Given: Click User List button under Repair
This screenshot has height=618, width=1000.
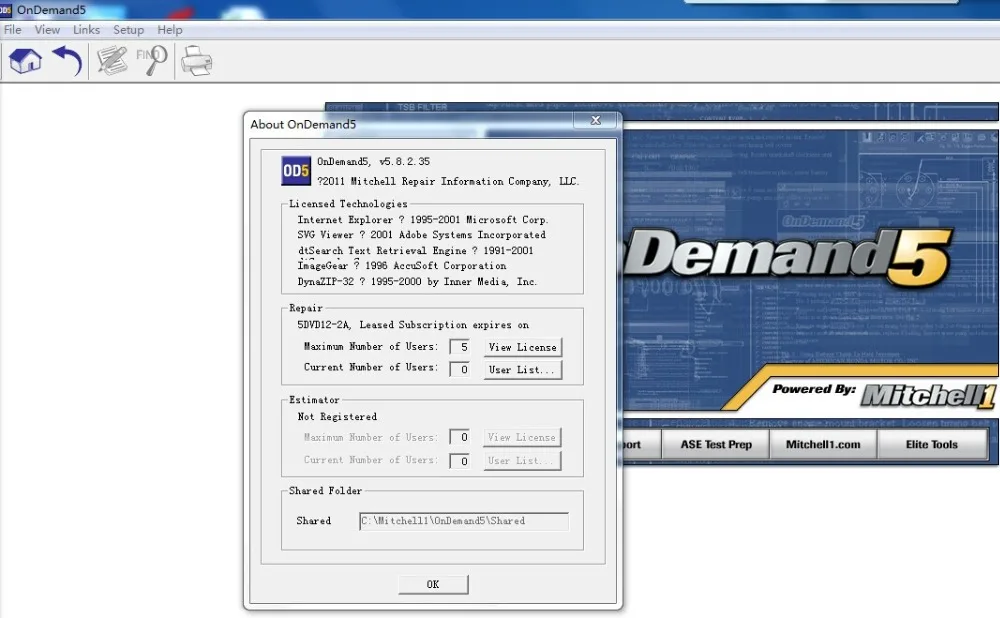Looking at the screenshot, I should (x=522, y=369).
